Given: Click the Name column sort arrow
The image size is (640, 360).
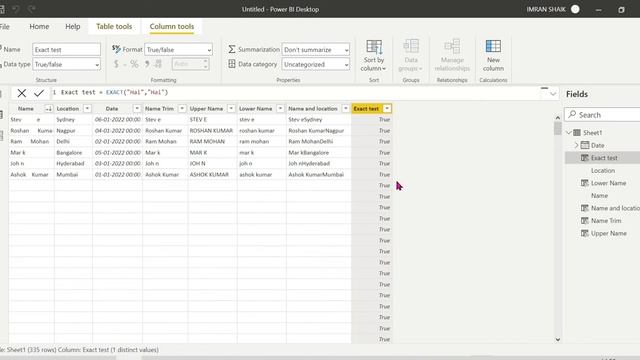Looking at the screenshot, I should 49,109.
